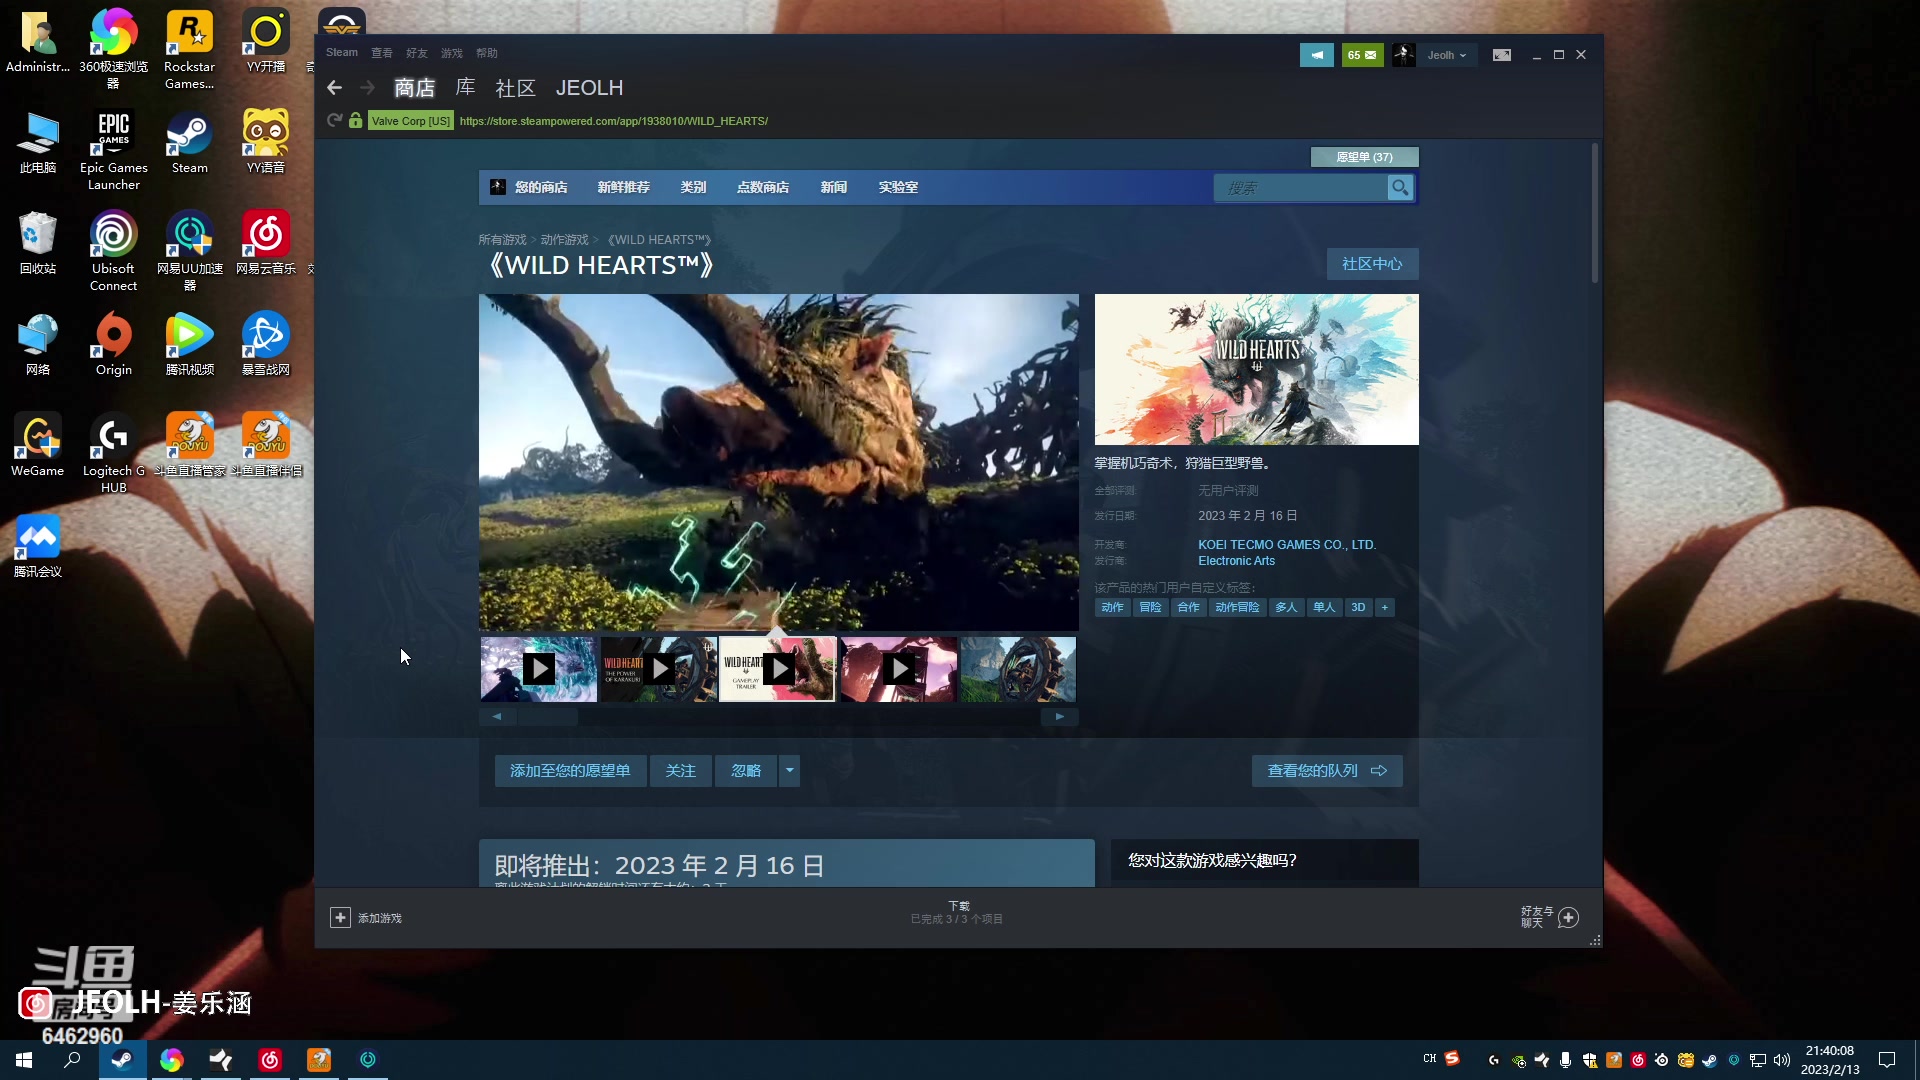The width and height of the screenshot is (1920, 1080).
Task: Open the 65 messages inbox icon
Action: click(x=1362, y=55)
